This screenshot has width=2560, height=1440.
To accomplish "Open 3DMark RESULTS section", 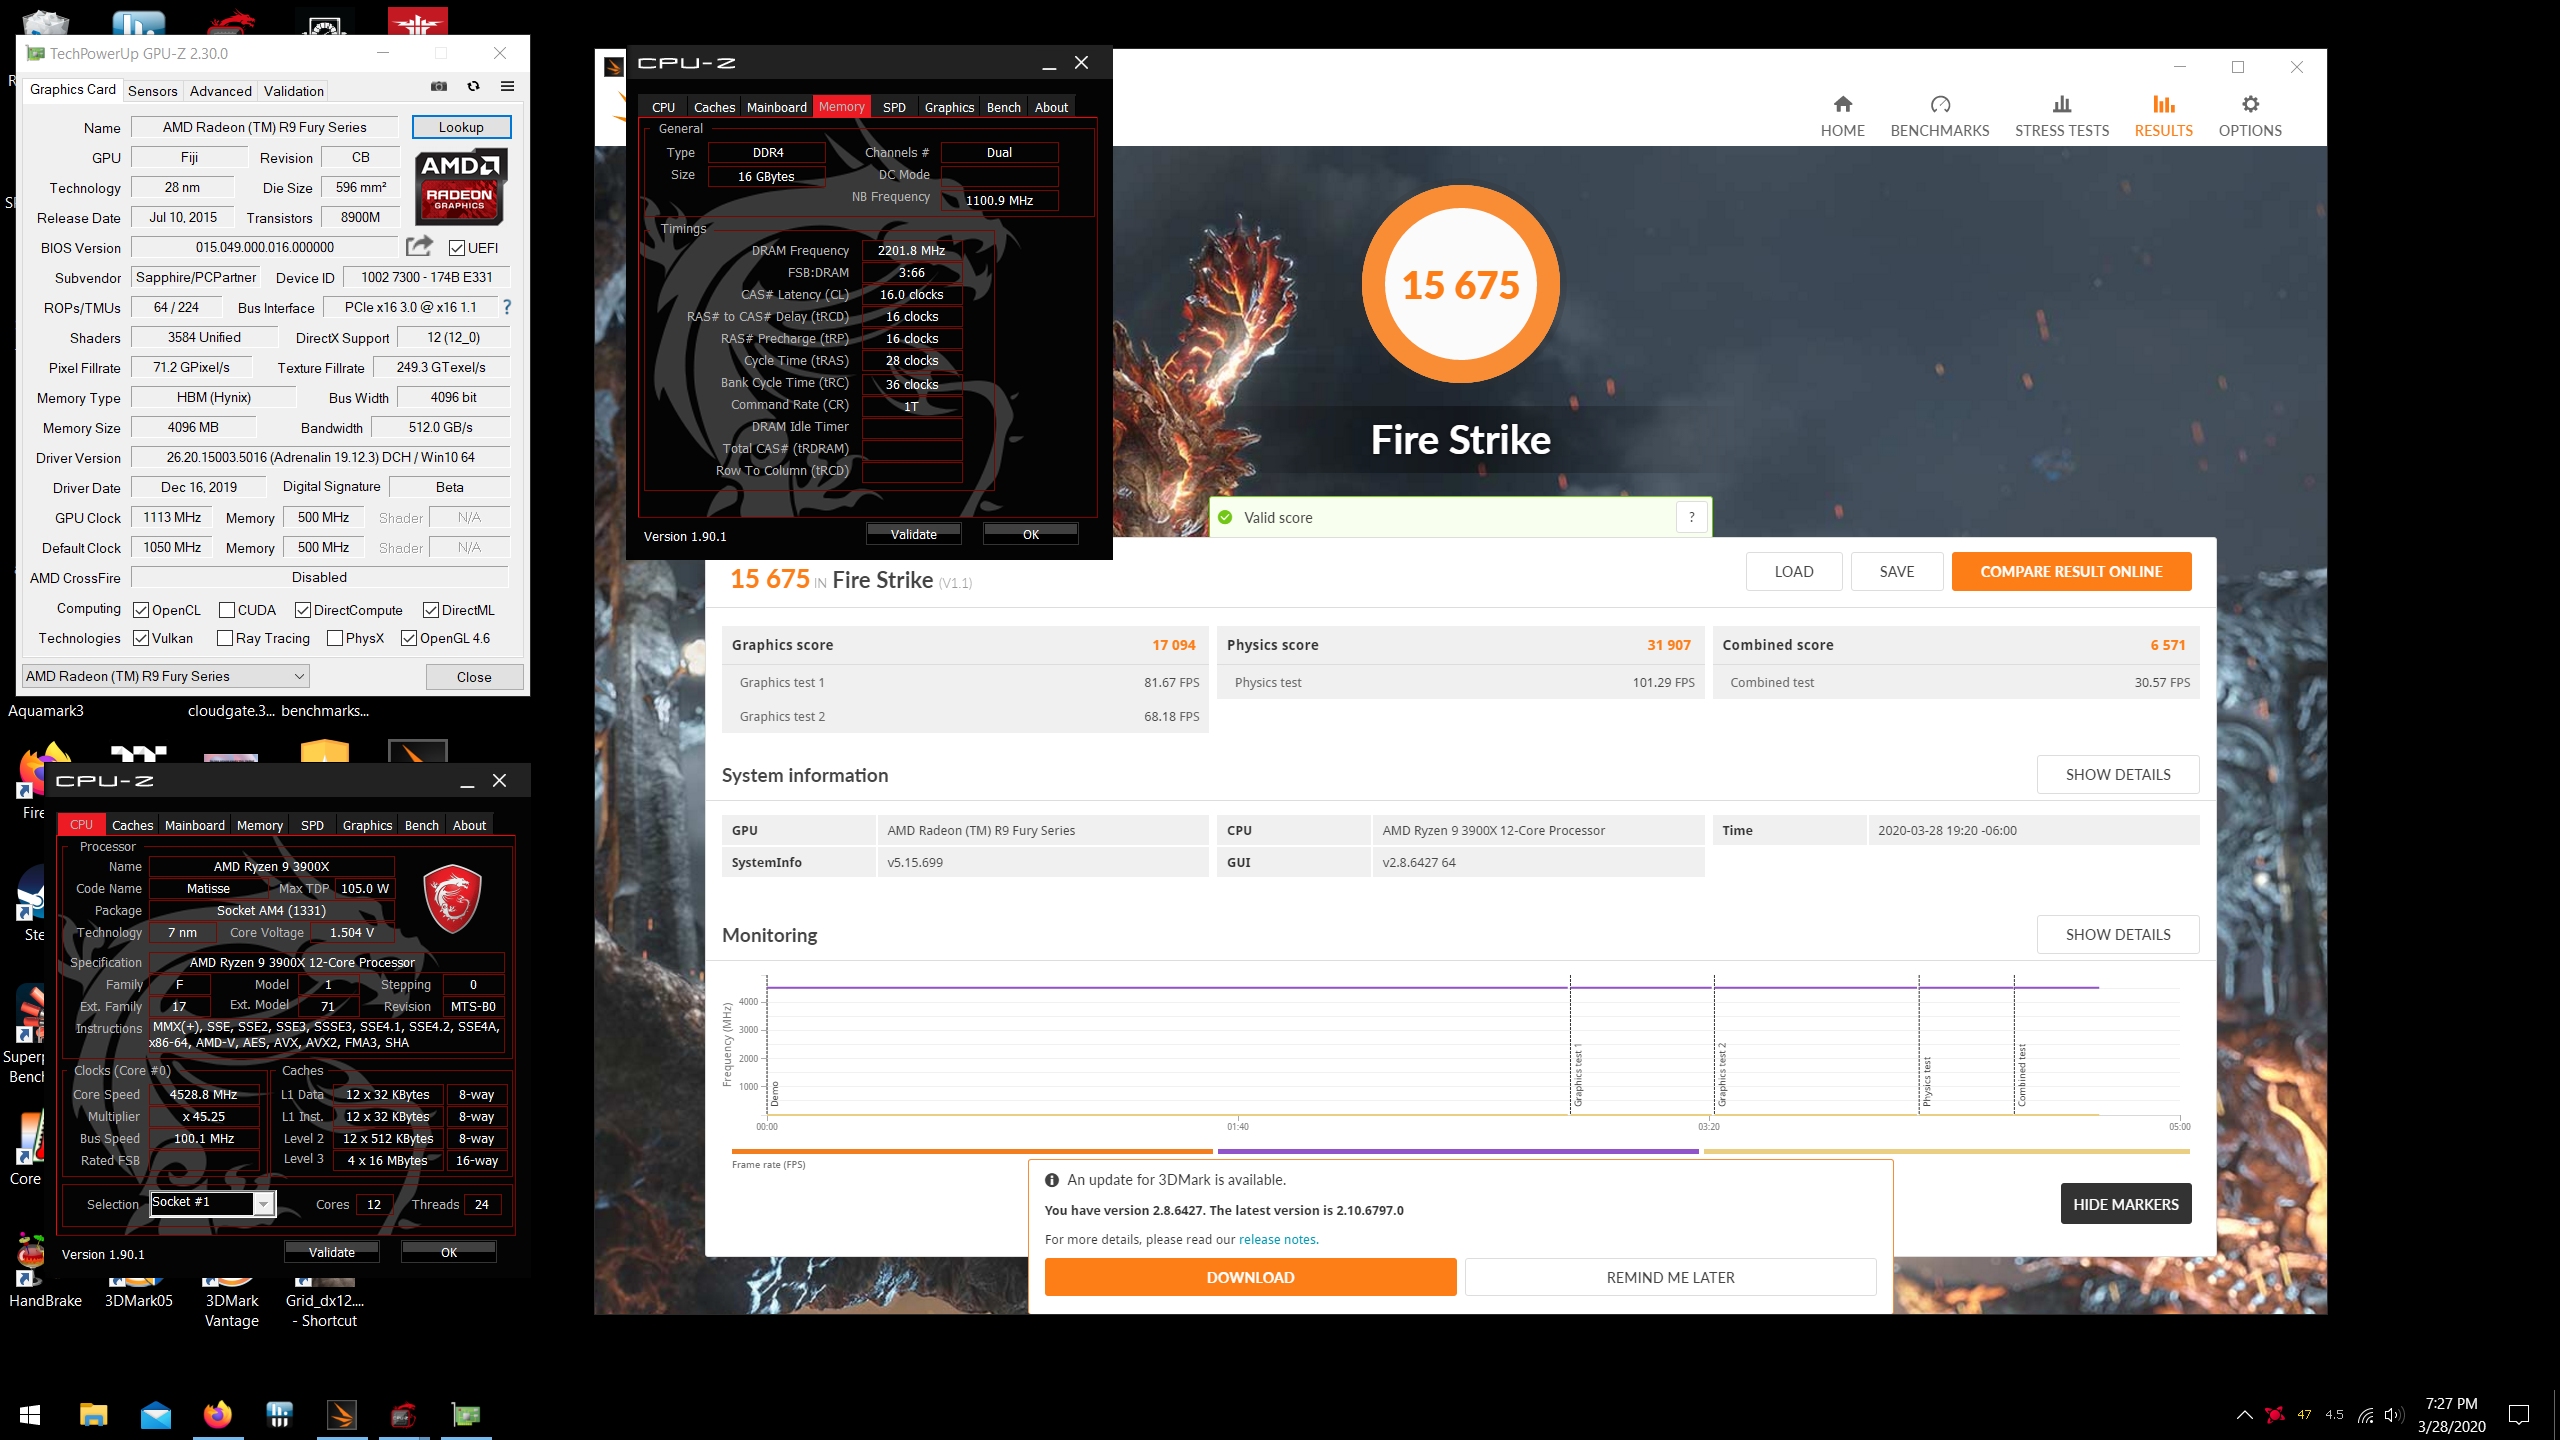I will point(2163,117).
